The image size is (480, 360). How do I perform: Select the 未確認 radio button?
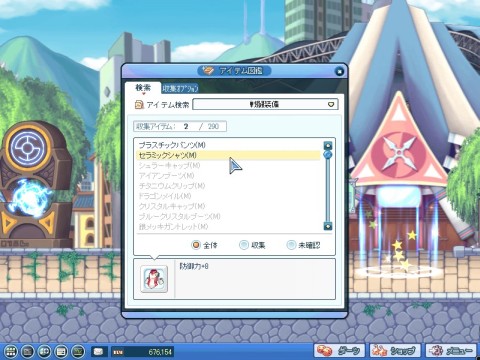pos(291,245)
